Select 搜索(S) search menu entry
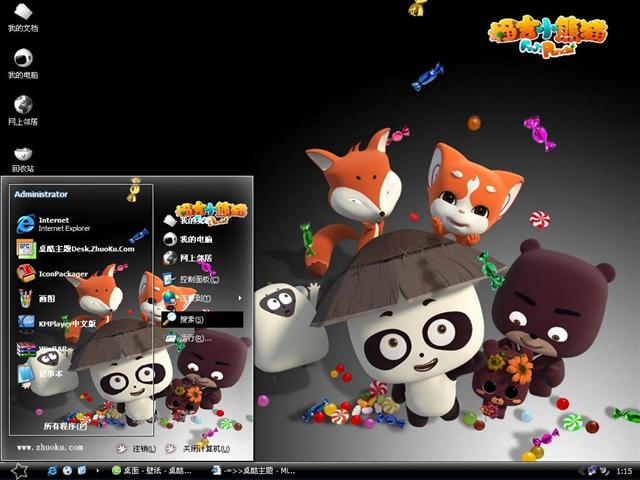This screenshot has height=480, width=640. tap(203, 319)
